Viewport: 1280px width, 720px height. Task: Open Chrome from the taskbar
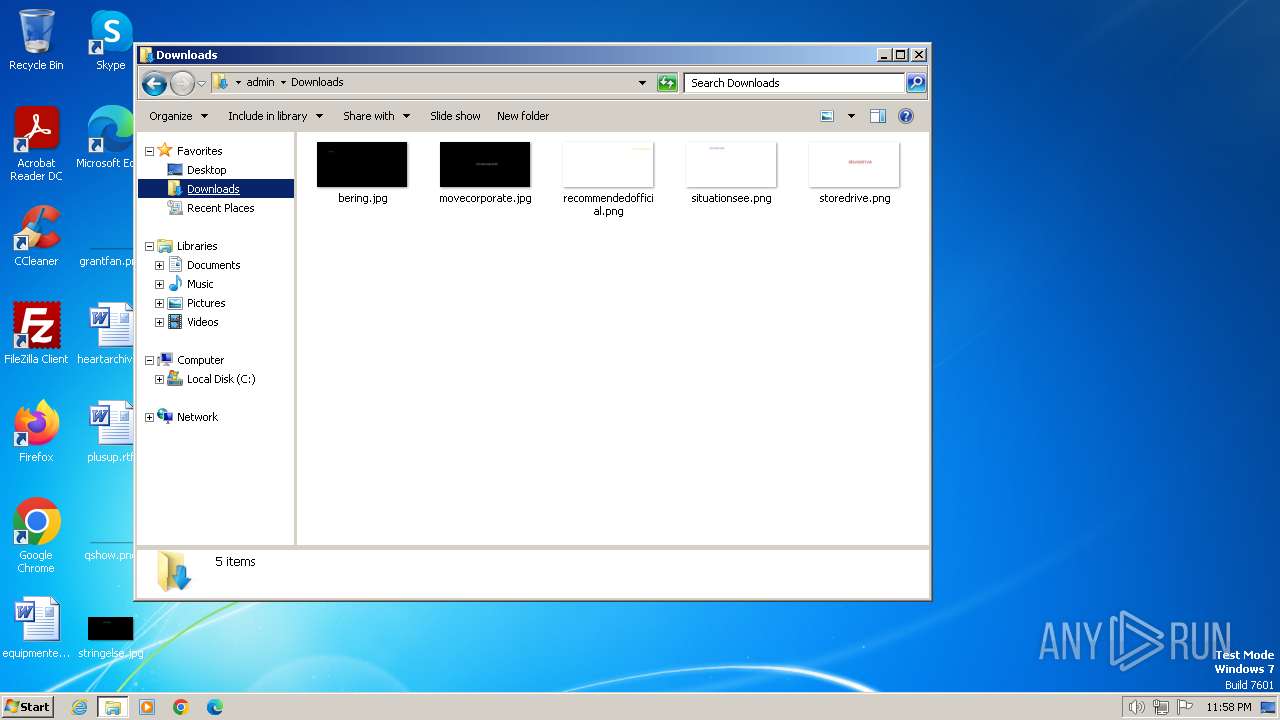pyautogui.click(x=181, y=707)
